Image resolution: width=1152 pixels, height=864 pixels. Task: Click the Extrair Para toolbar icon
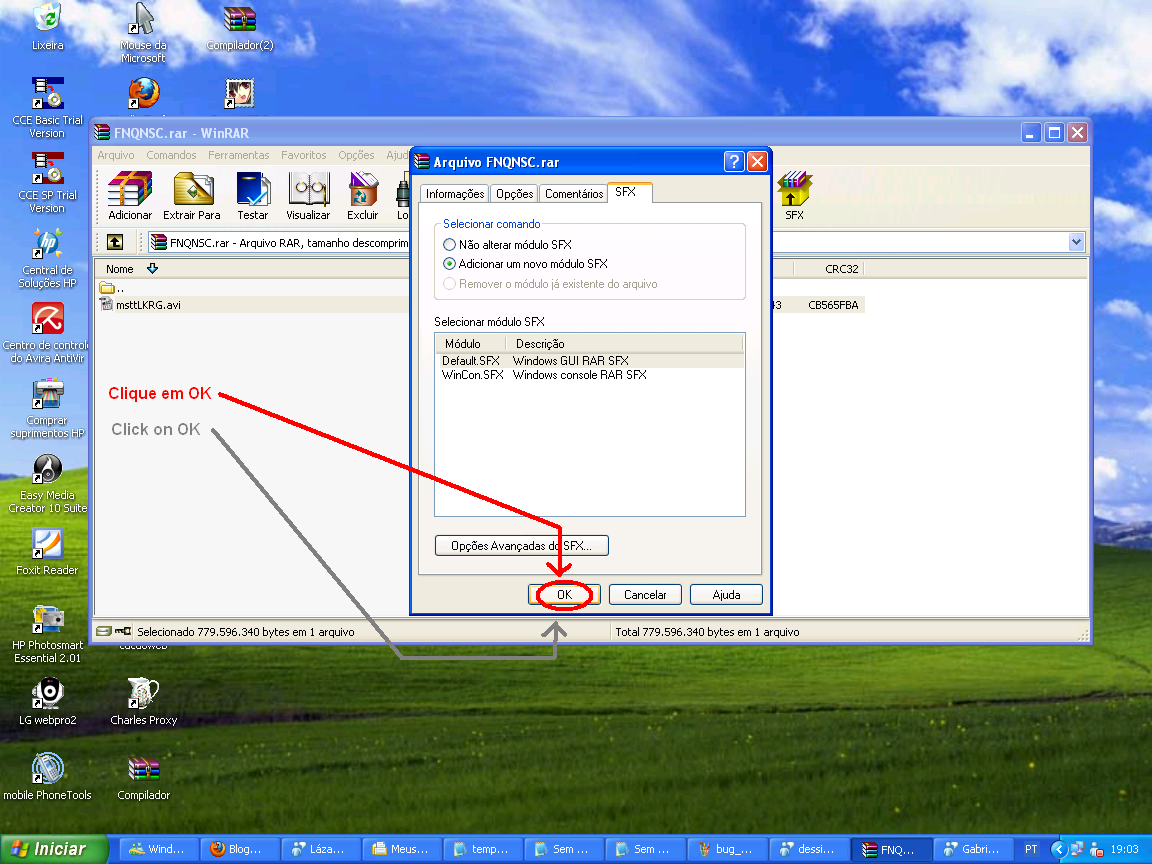(192, 195)
